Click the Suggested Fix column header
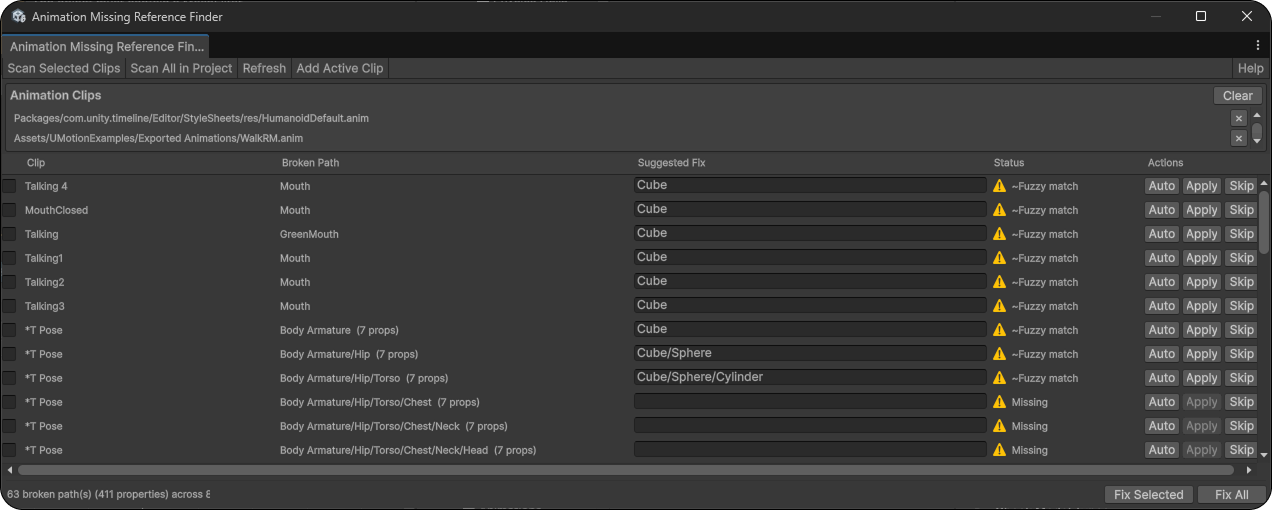This screenshot has height=510, width=1272. (671, 162)
